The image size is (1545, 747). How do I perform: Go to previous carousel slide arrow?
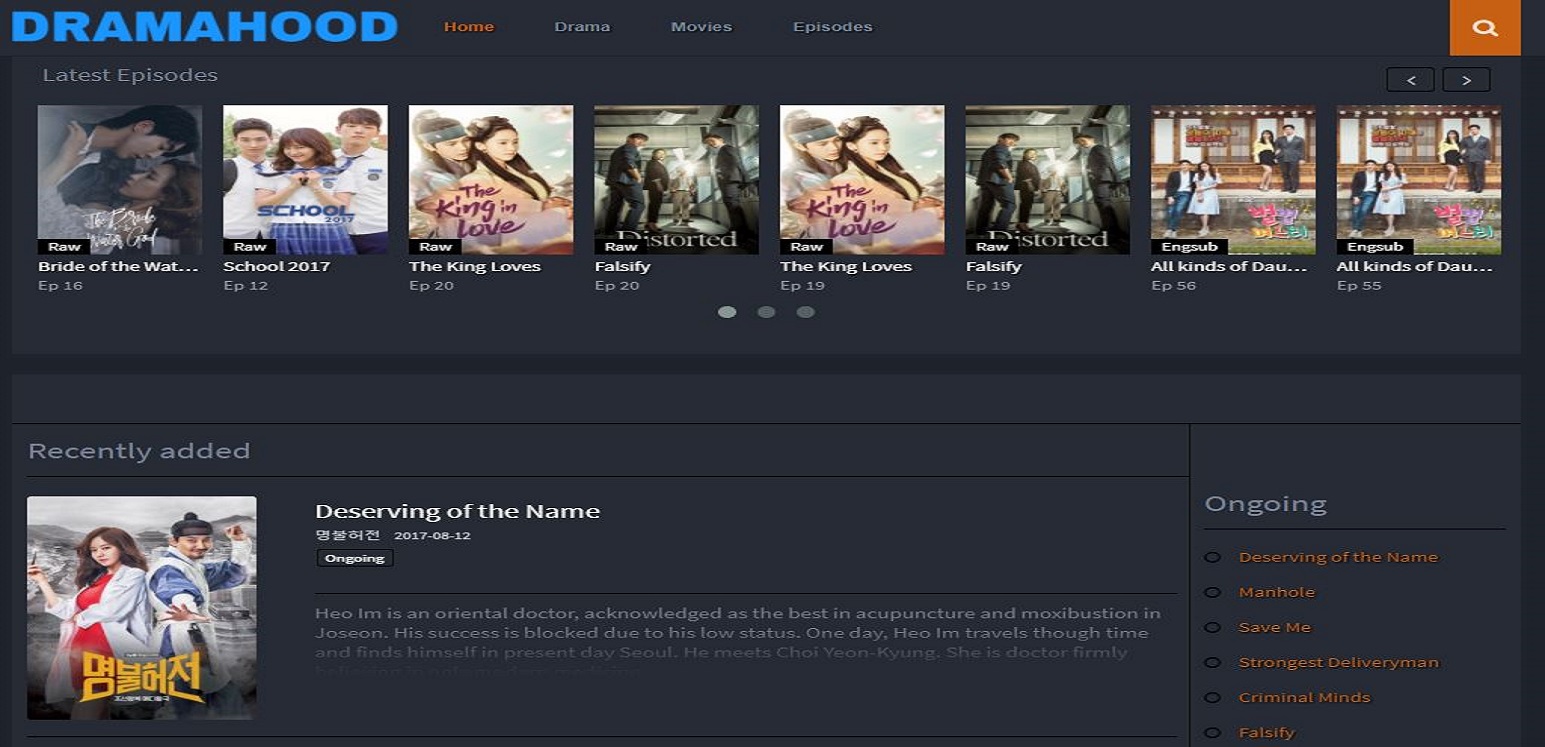(x=1411, y=80)
